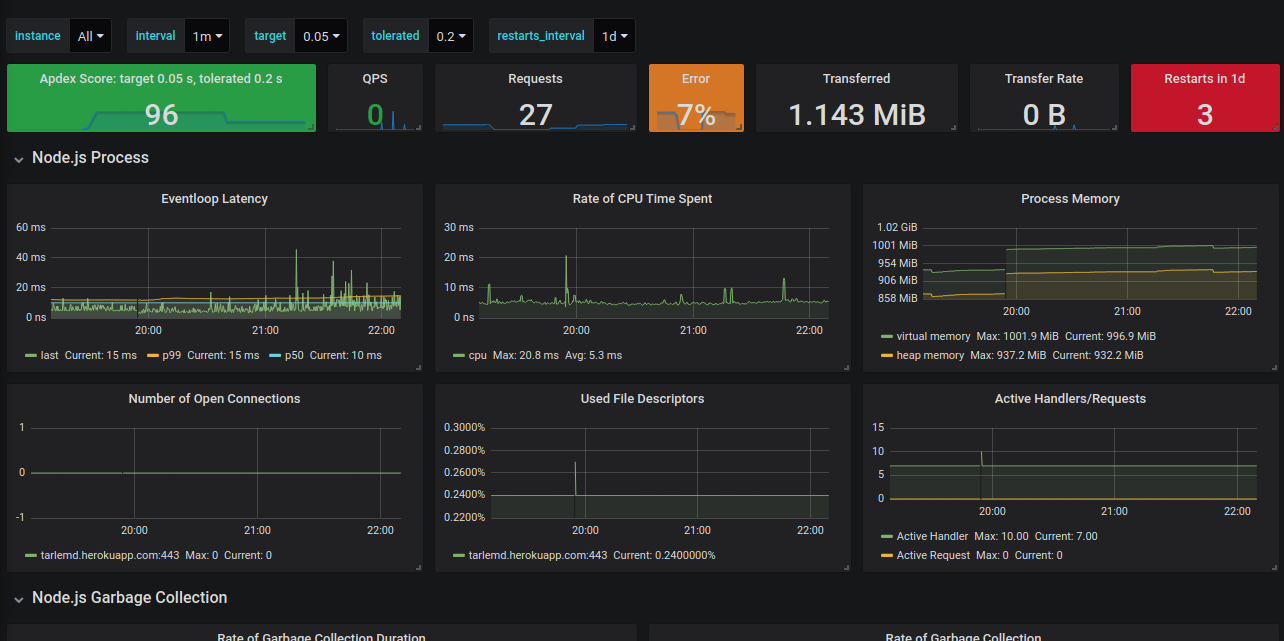Screen dimensions: 1284x641
Task: Open the Apdex Score panel title menu
Action: tap(161, 78)
